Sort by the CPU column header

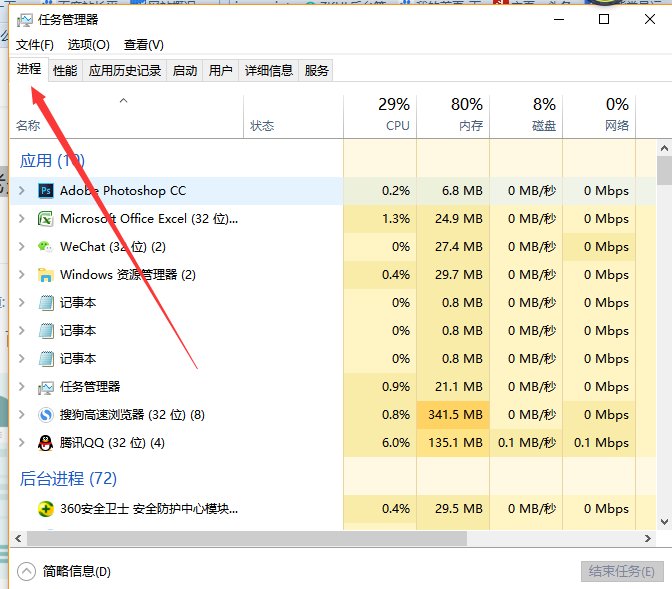pyautogui.click(x=380, y=115)
